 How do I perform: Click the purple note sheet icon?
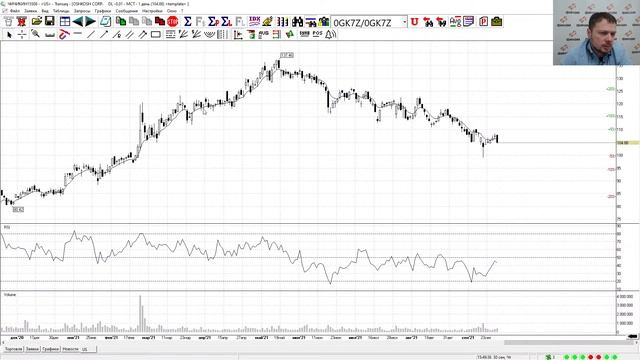(469, 22)
